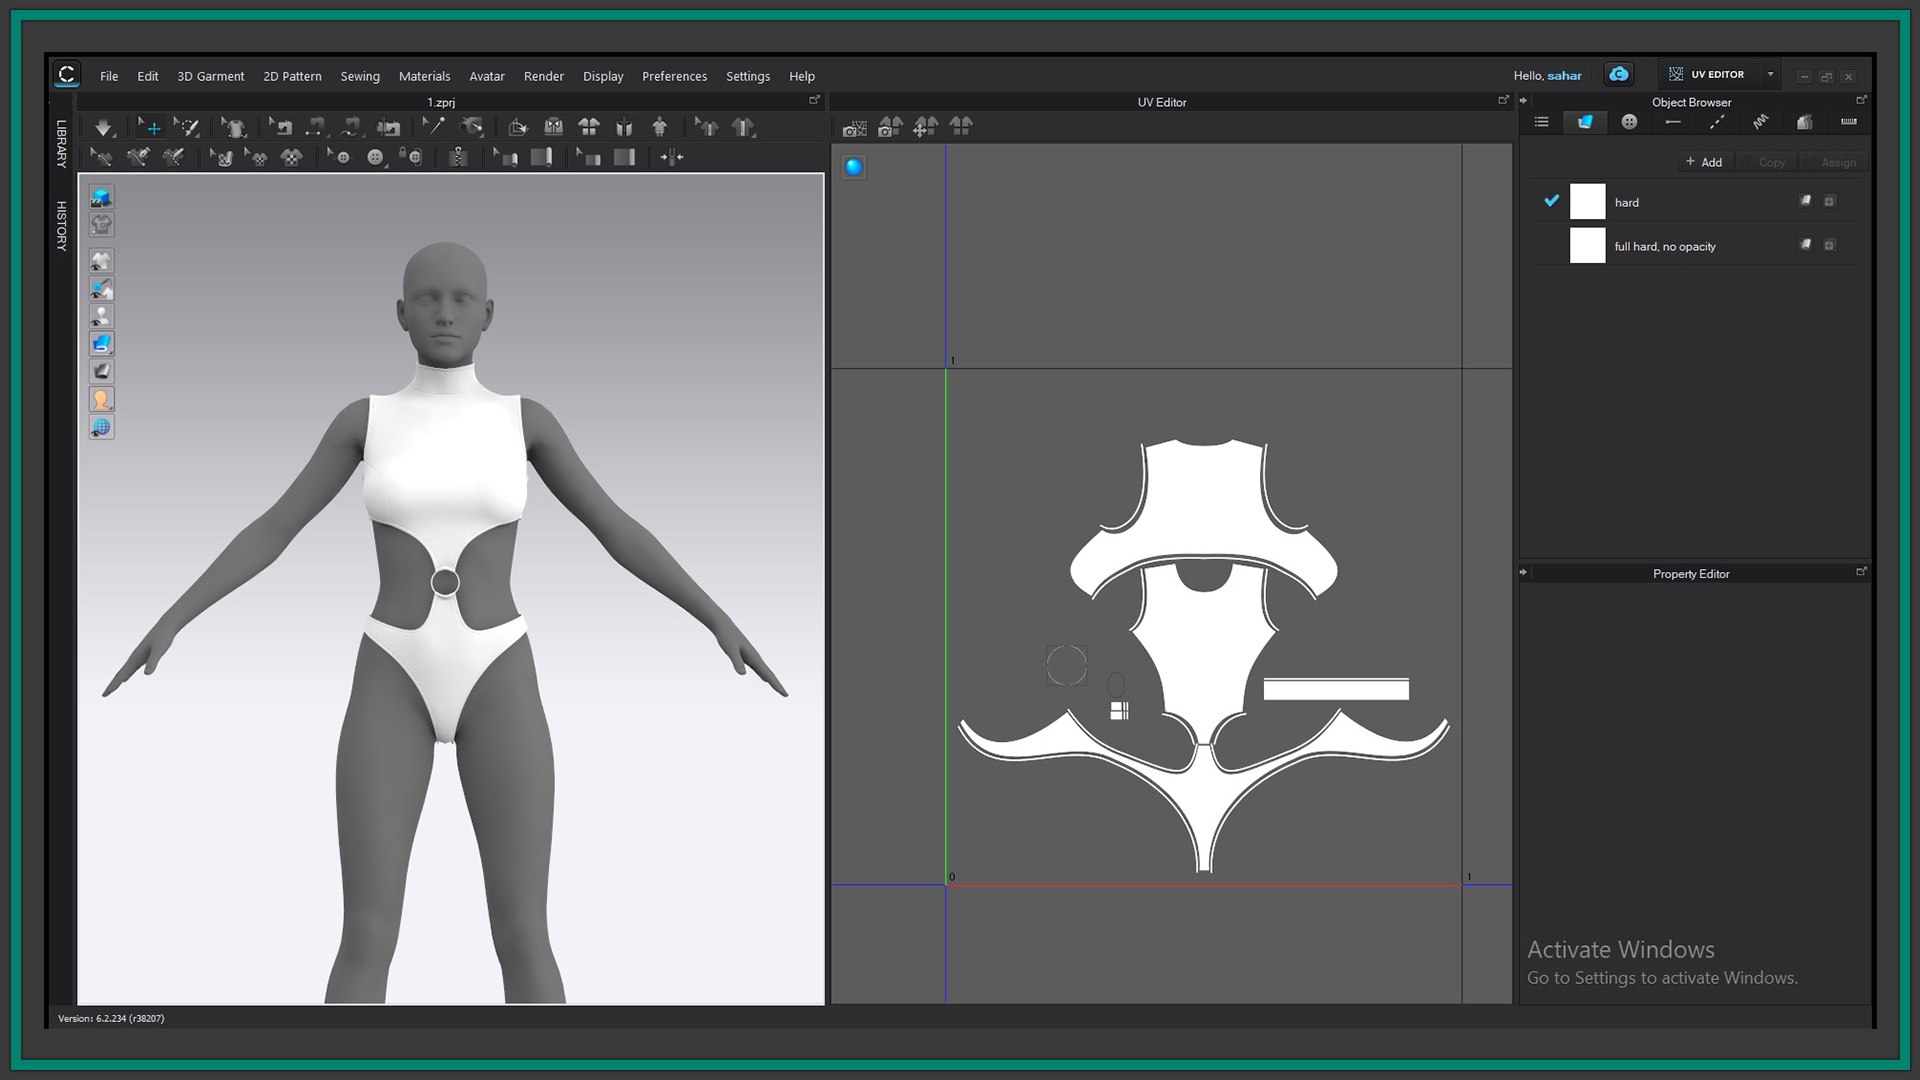Click the two-arrows-converging tool icon
The height and width of the screenshot is (1080, 1920).
[x=672, y=157]
